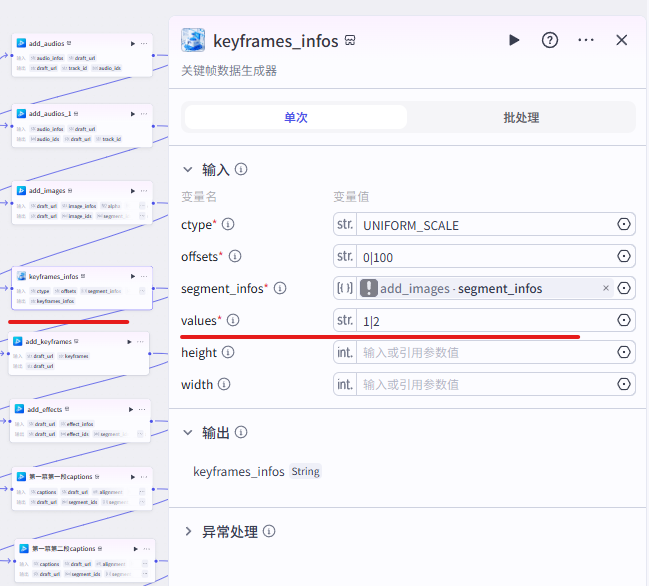
Task: Open options menu of add_images node
Action: click(144, 191)
